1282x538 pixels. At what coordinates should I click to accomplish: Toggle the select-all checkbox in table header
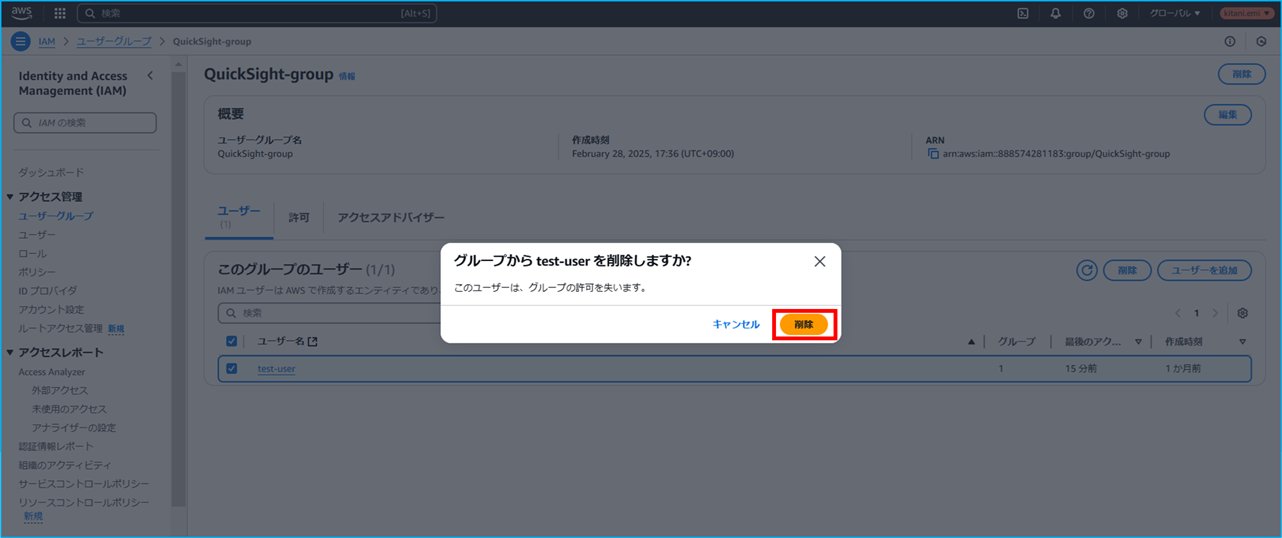232,341
